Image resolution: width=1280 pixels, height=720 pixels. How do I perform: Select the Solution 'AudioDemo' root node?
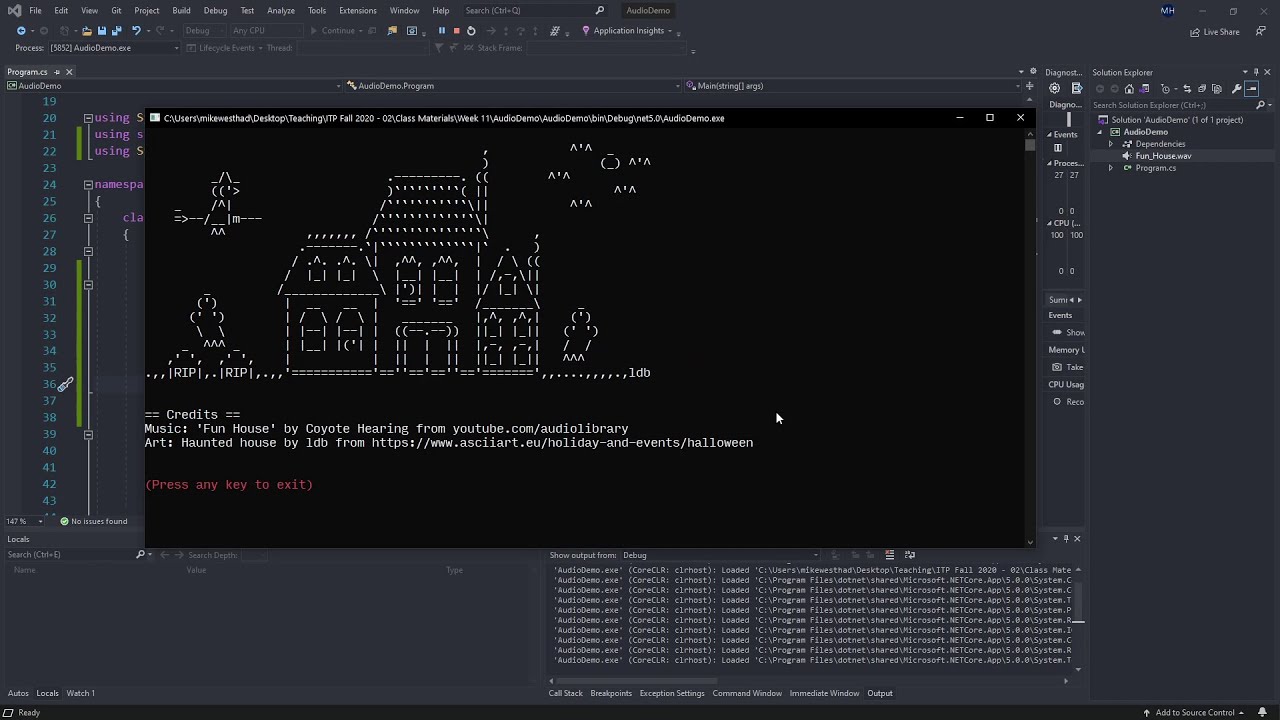(1177, 120)
